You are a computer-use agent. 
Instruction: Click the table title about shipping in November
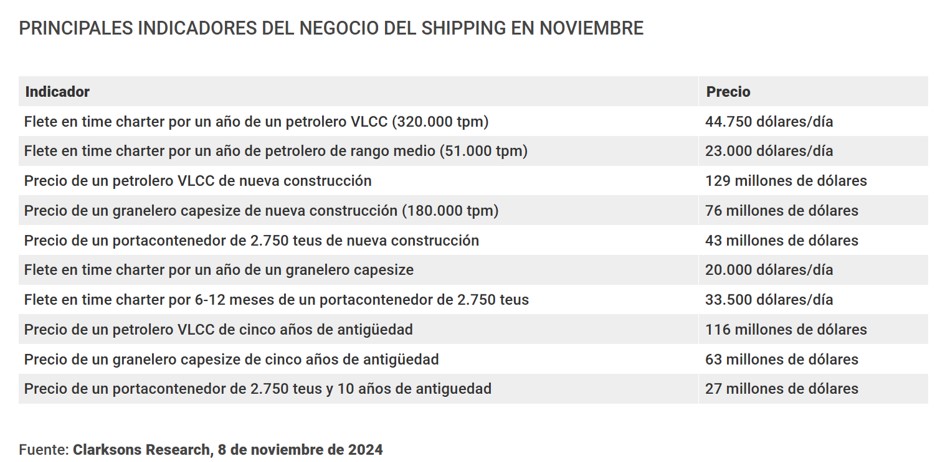tap(331, 28)
